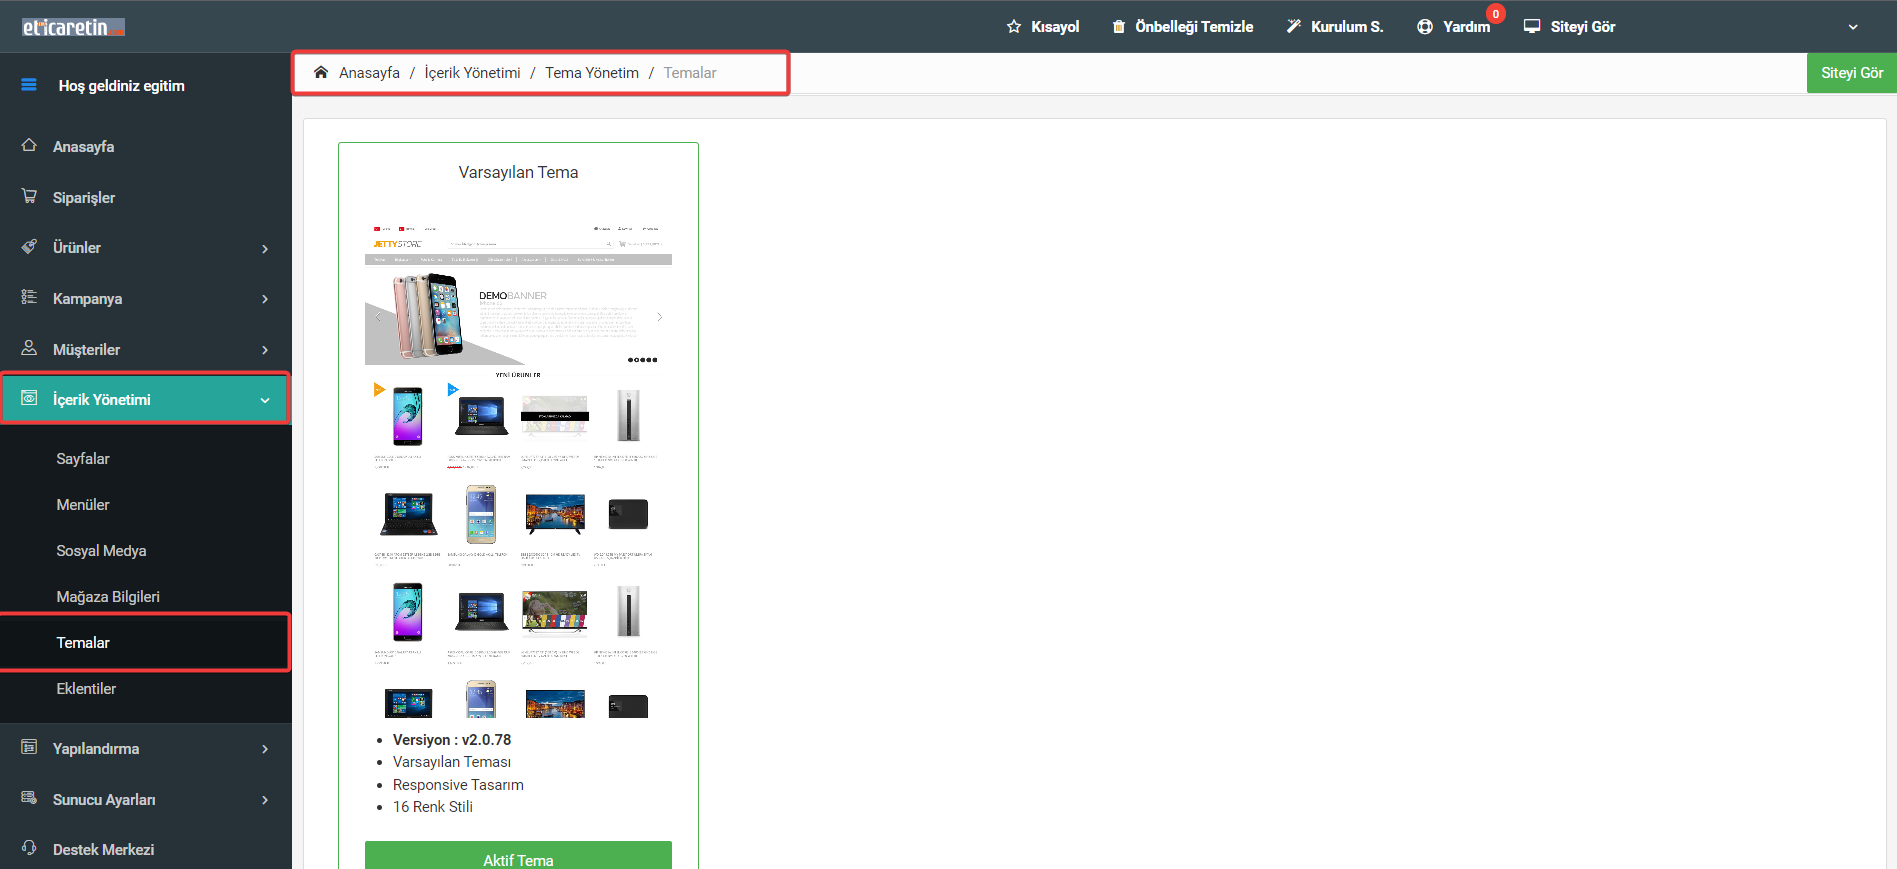Click Anasayfa breadcrumb link
The image size is (1897, 869).
369,73
